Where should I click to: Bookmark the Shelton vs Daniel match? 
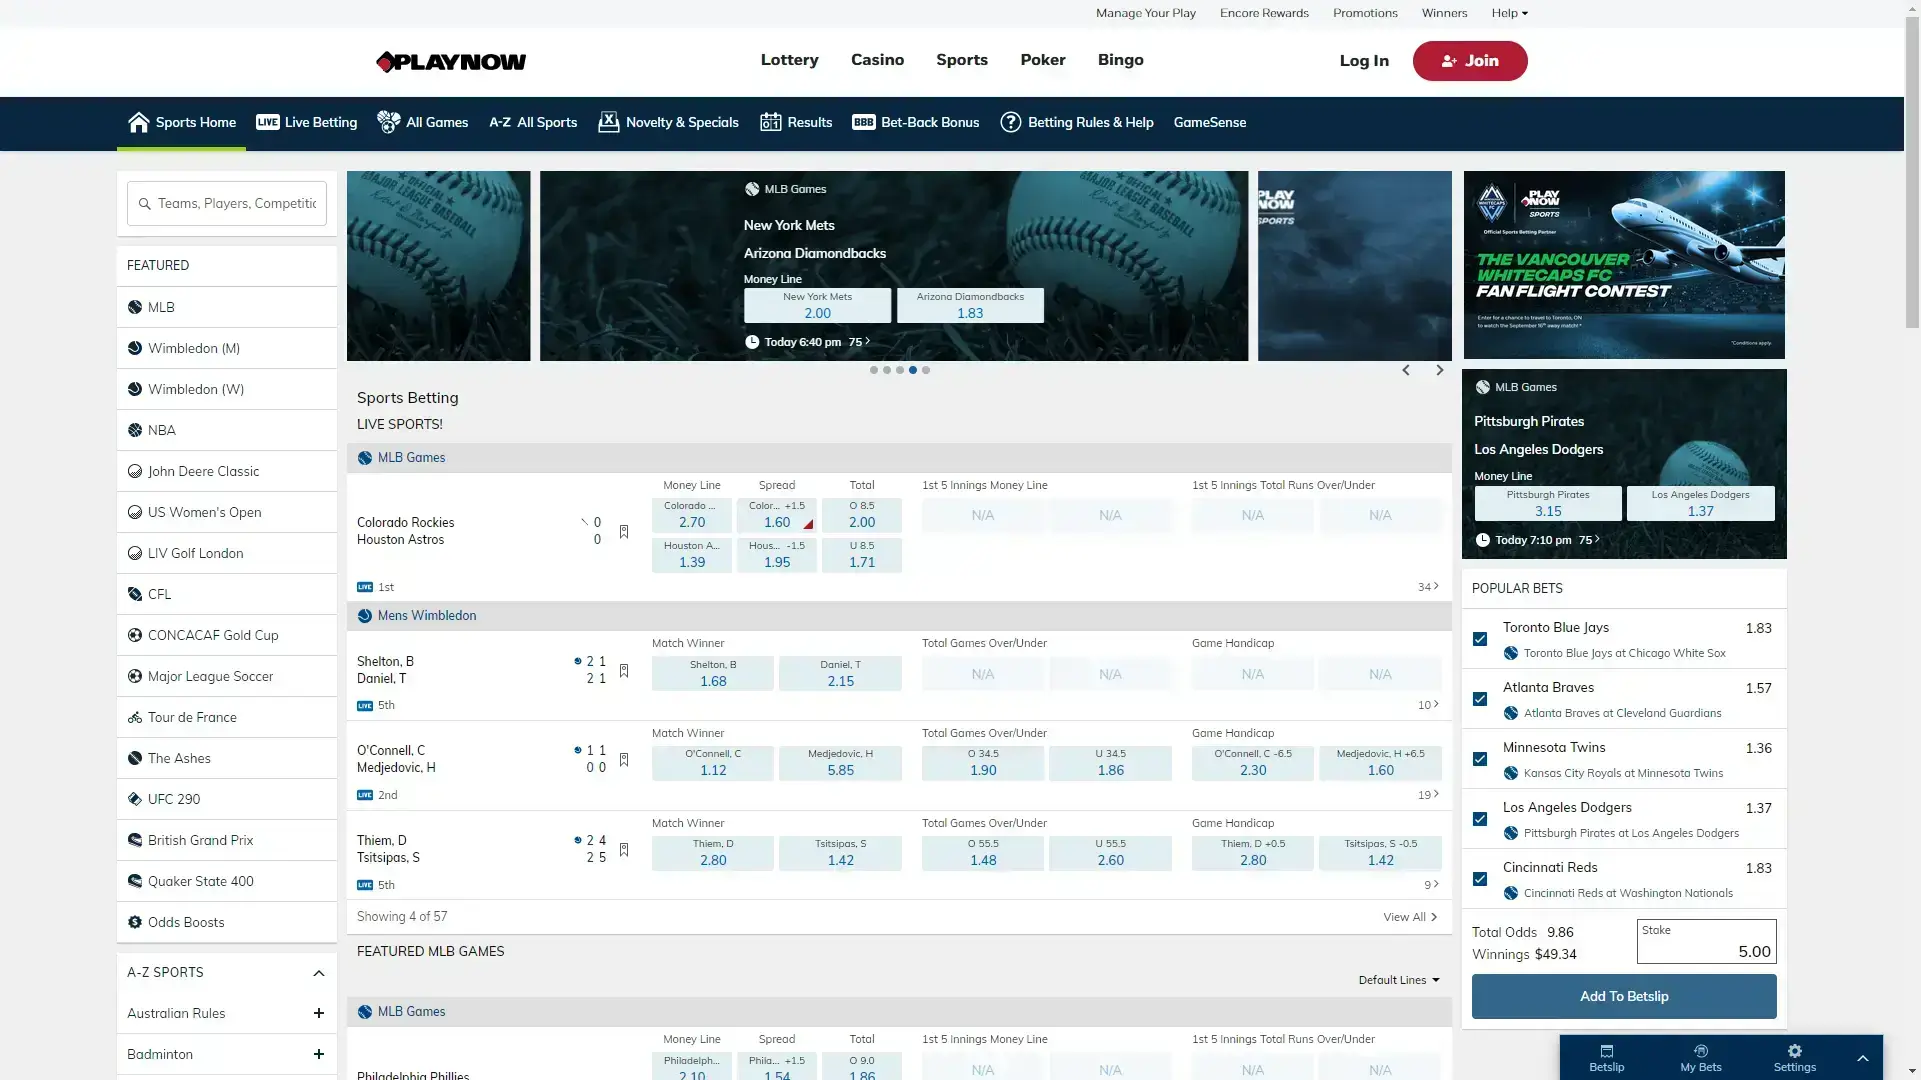(x=624, y=671)
